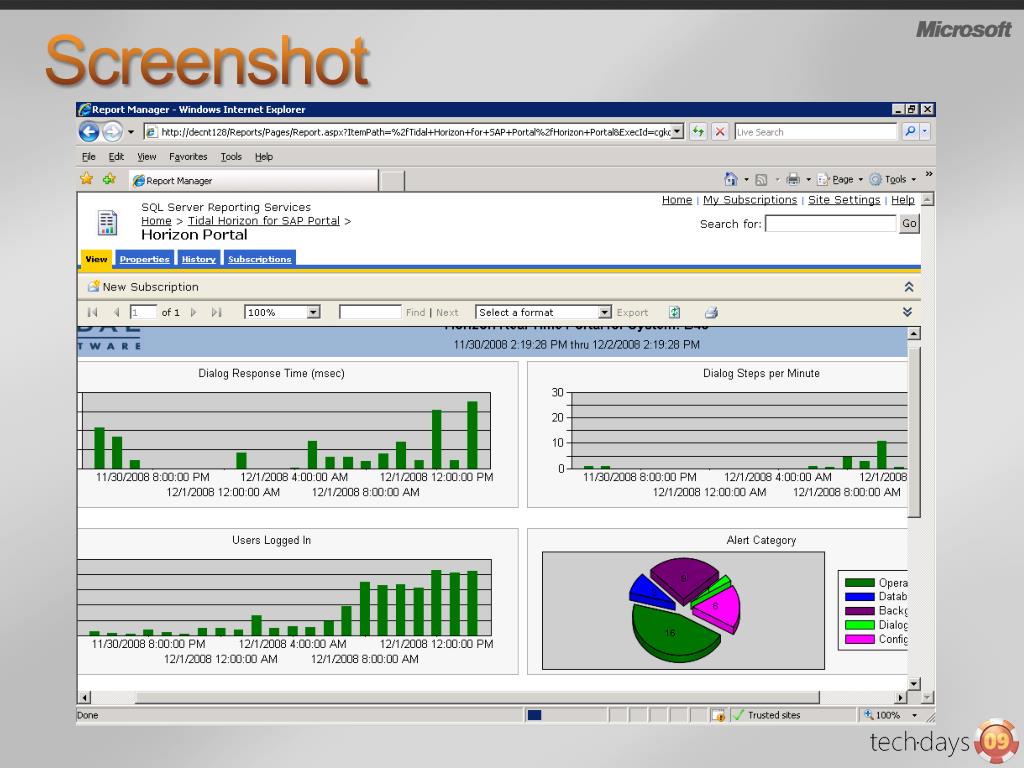The width and height of the screenshot is (1024, 768).
Task: Click the browser Print icon
Action: [x=793, y=179]
